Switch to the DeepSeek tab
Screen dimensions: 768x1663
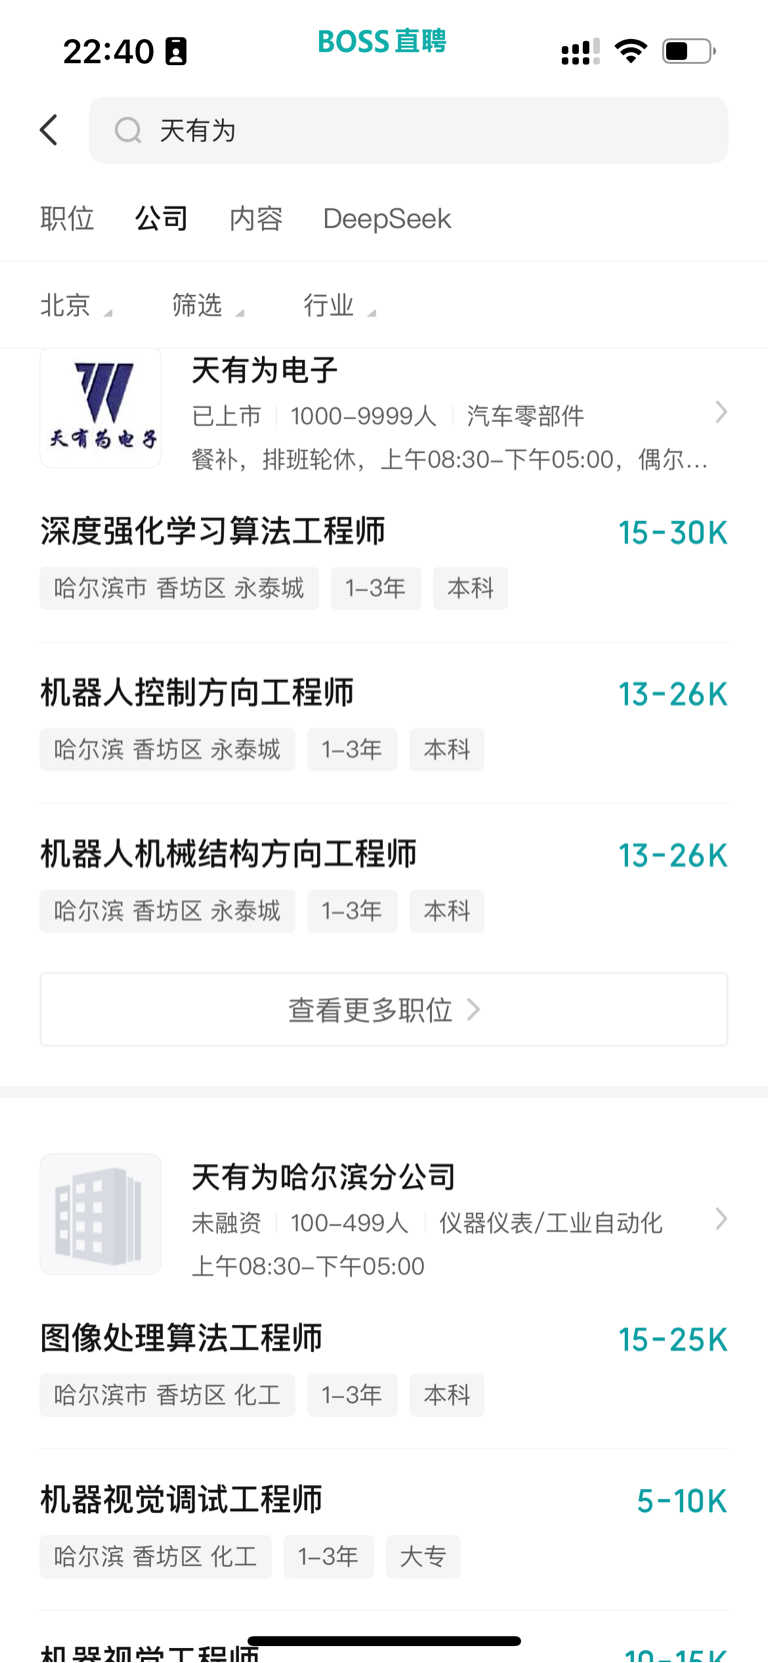(387, 218)
